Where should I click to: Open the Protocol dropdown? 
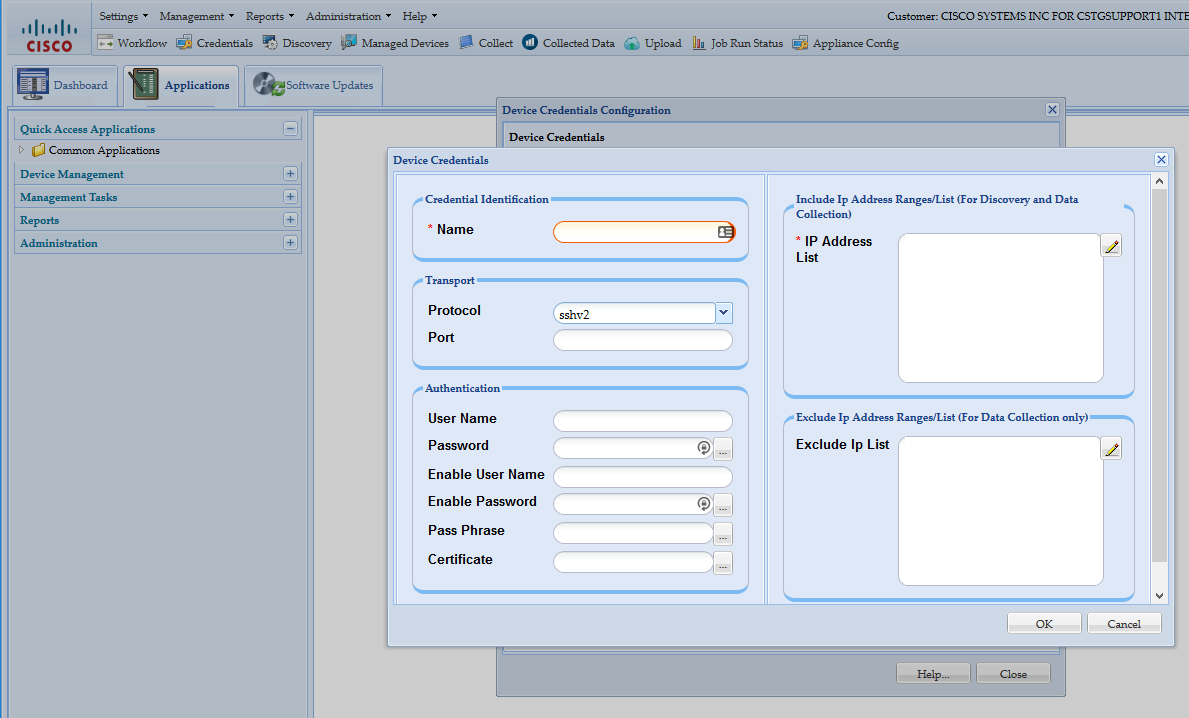coord(724,313)
